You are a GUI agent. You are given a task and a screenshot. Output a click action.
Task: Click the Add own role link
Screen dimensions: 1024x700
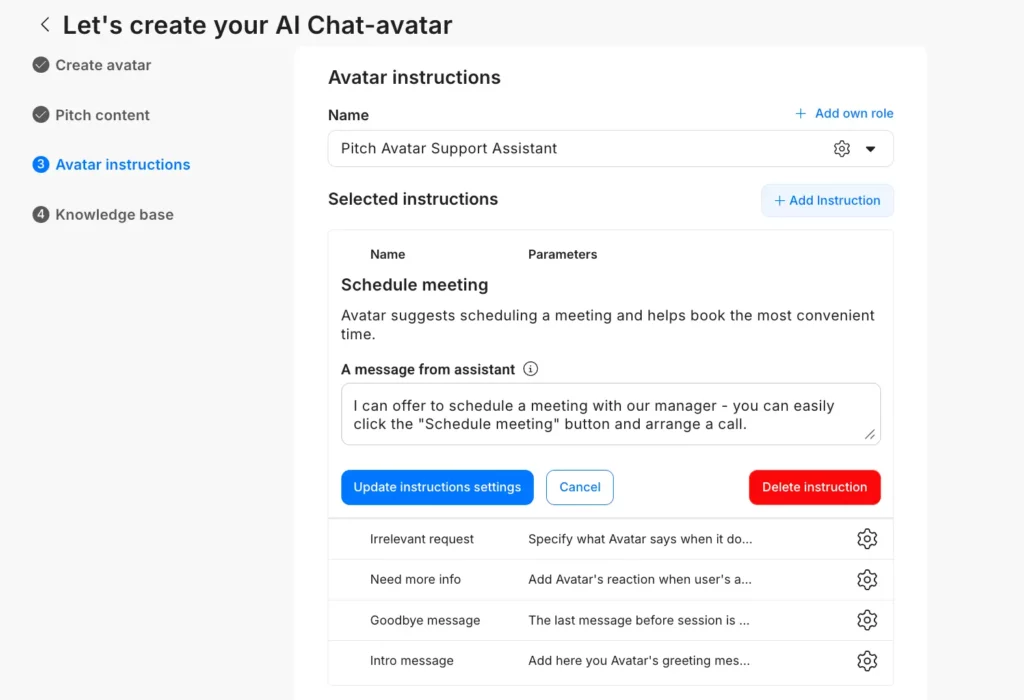click(x=844, y=114)
